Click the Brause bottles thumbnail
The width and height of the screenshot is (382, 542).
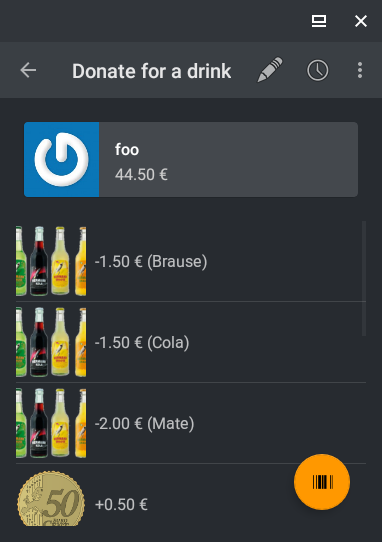[51, 261]
